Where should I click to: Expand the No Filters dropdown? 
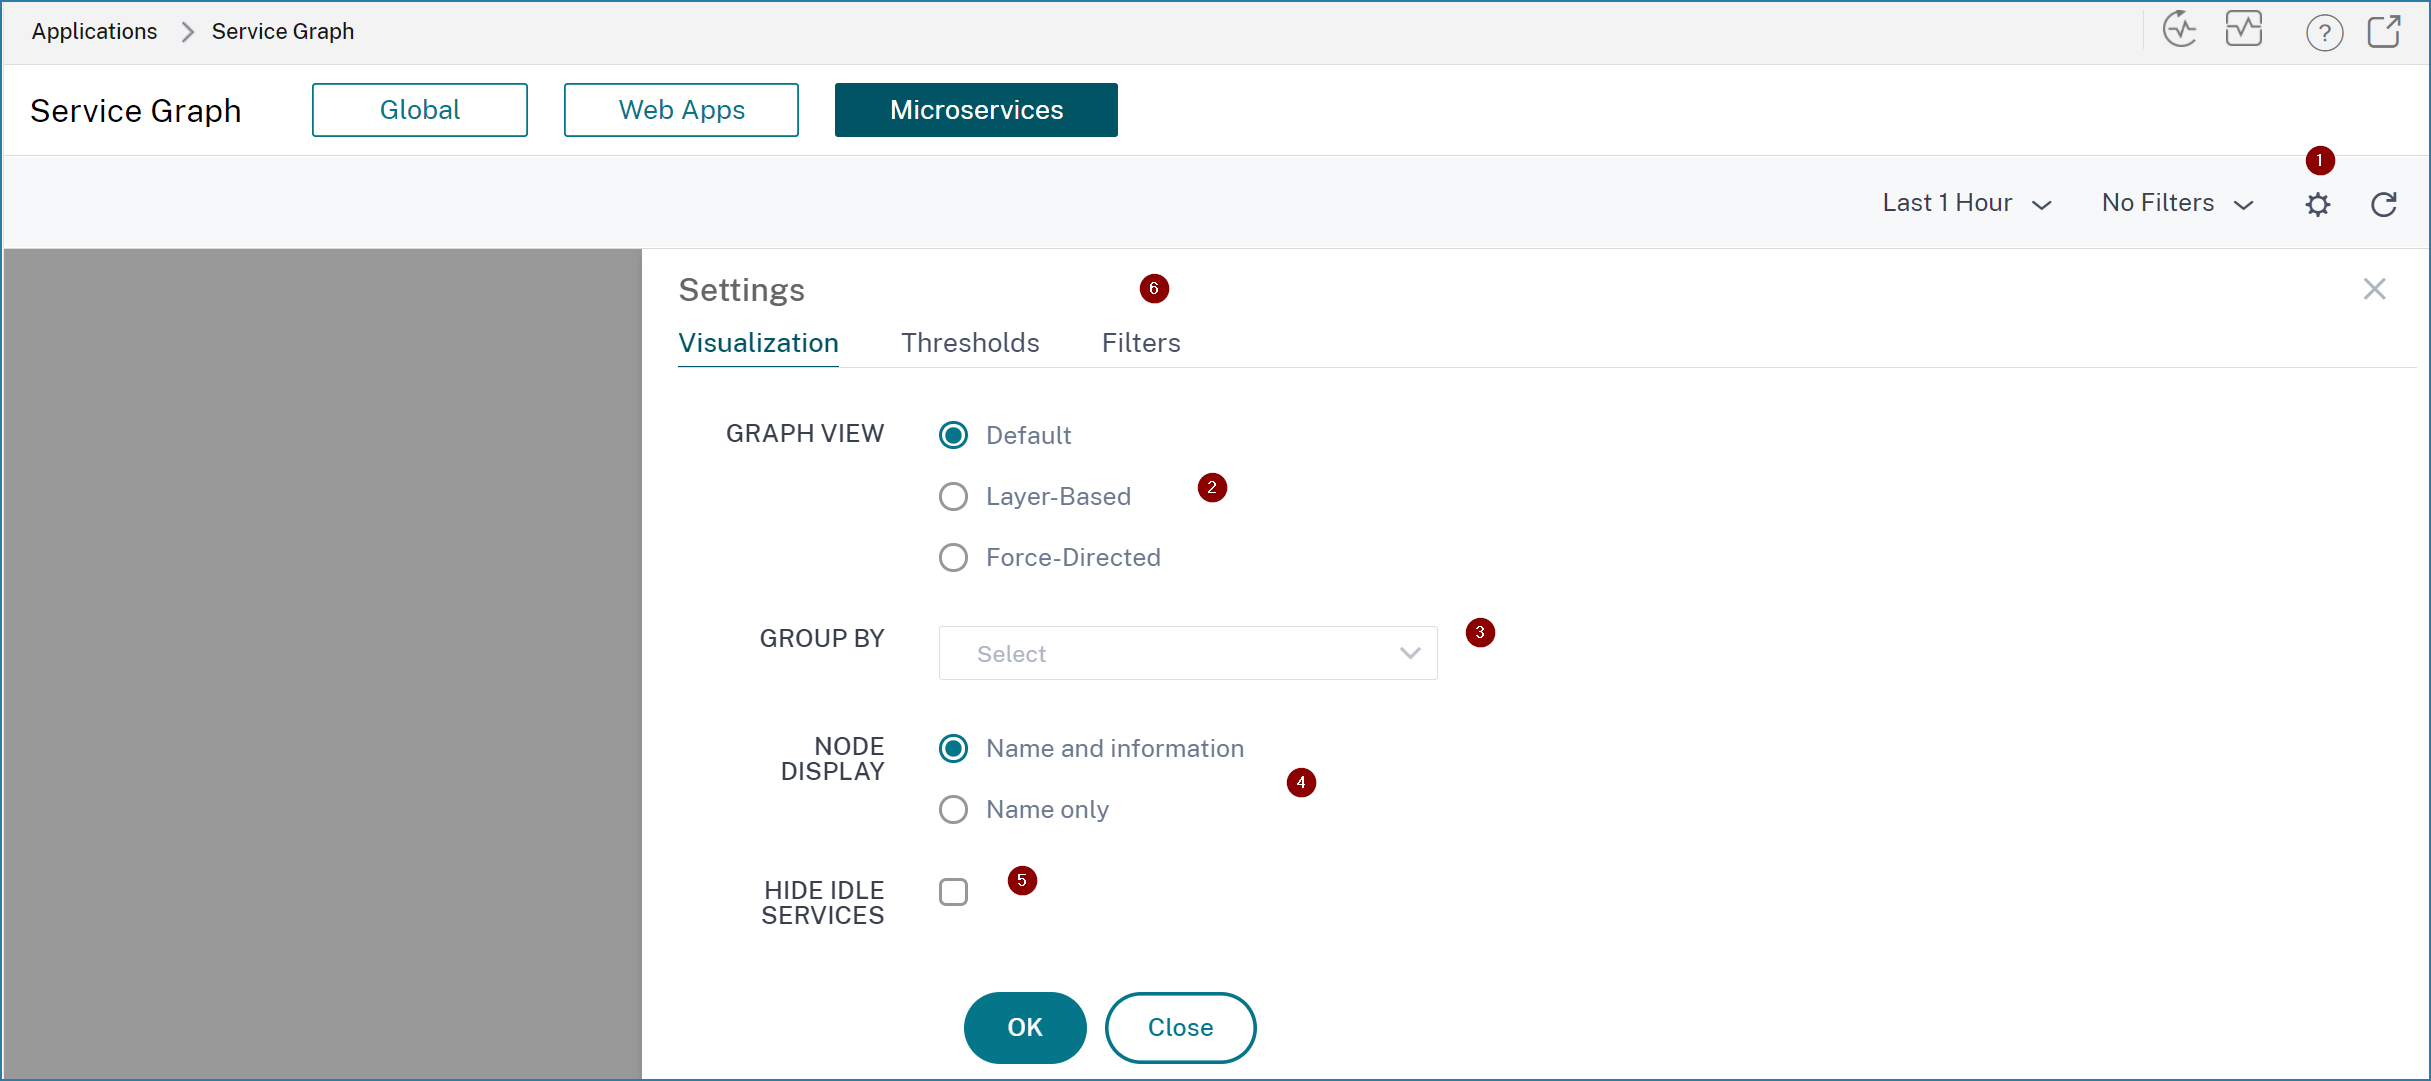click(x=2175, y=203)
